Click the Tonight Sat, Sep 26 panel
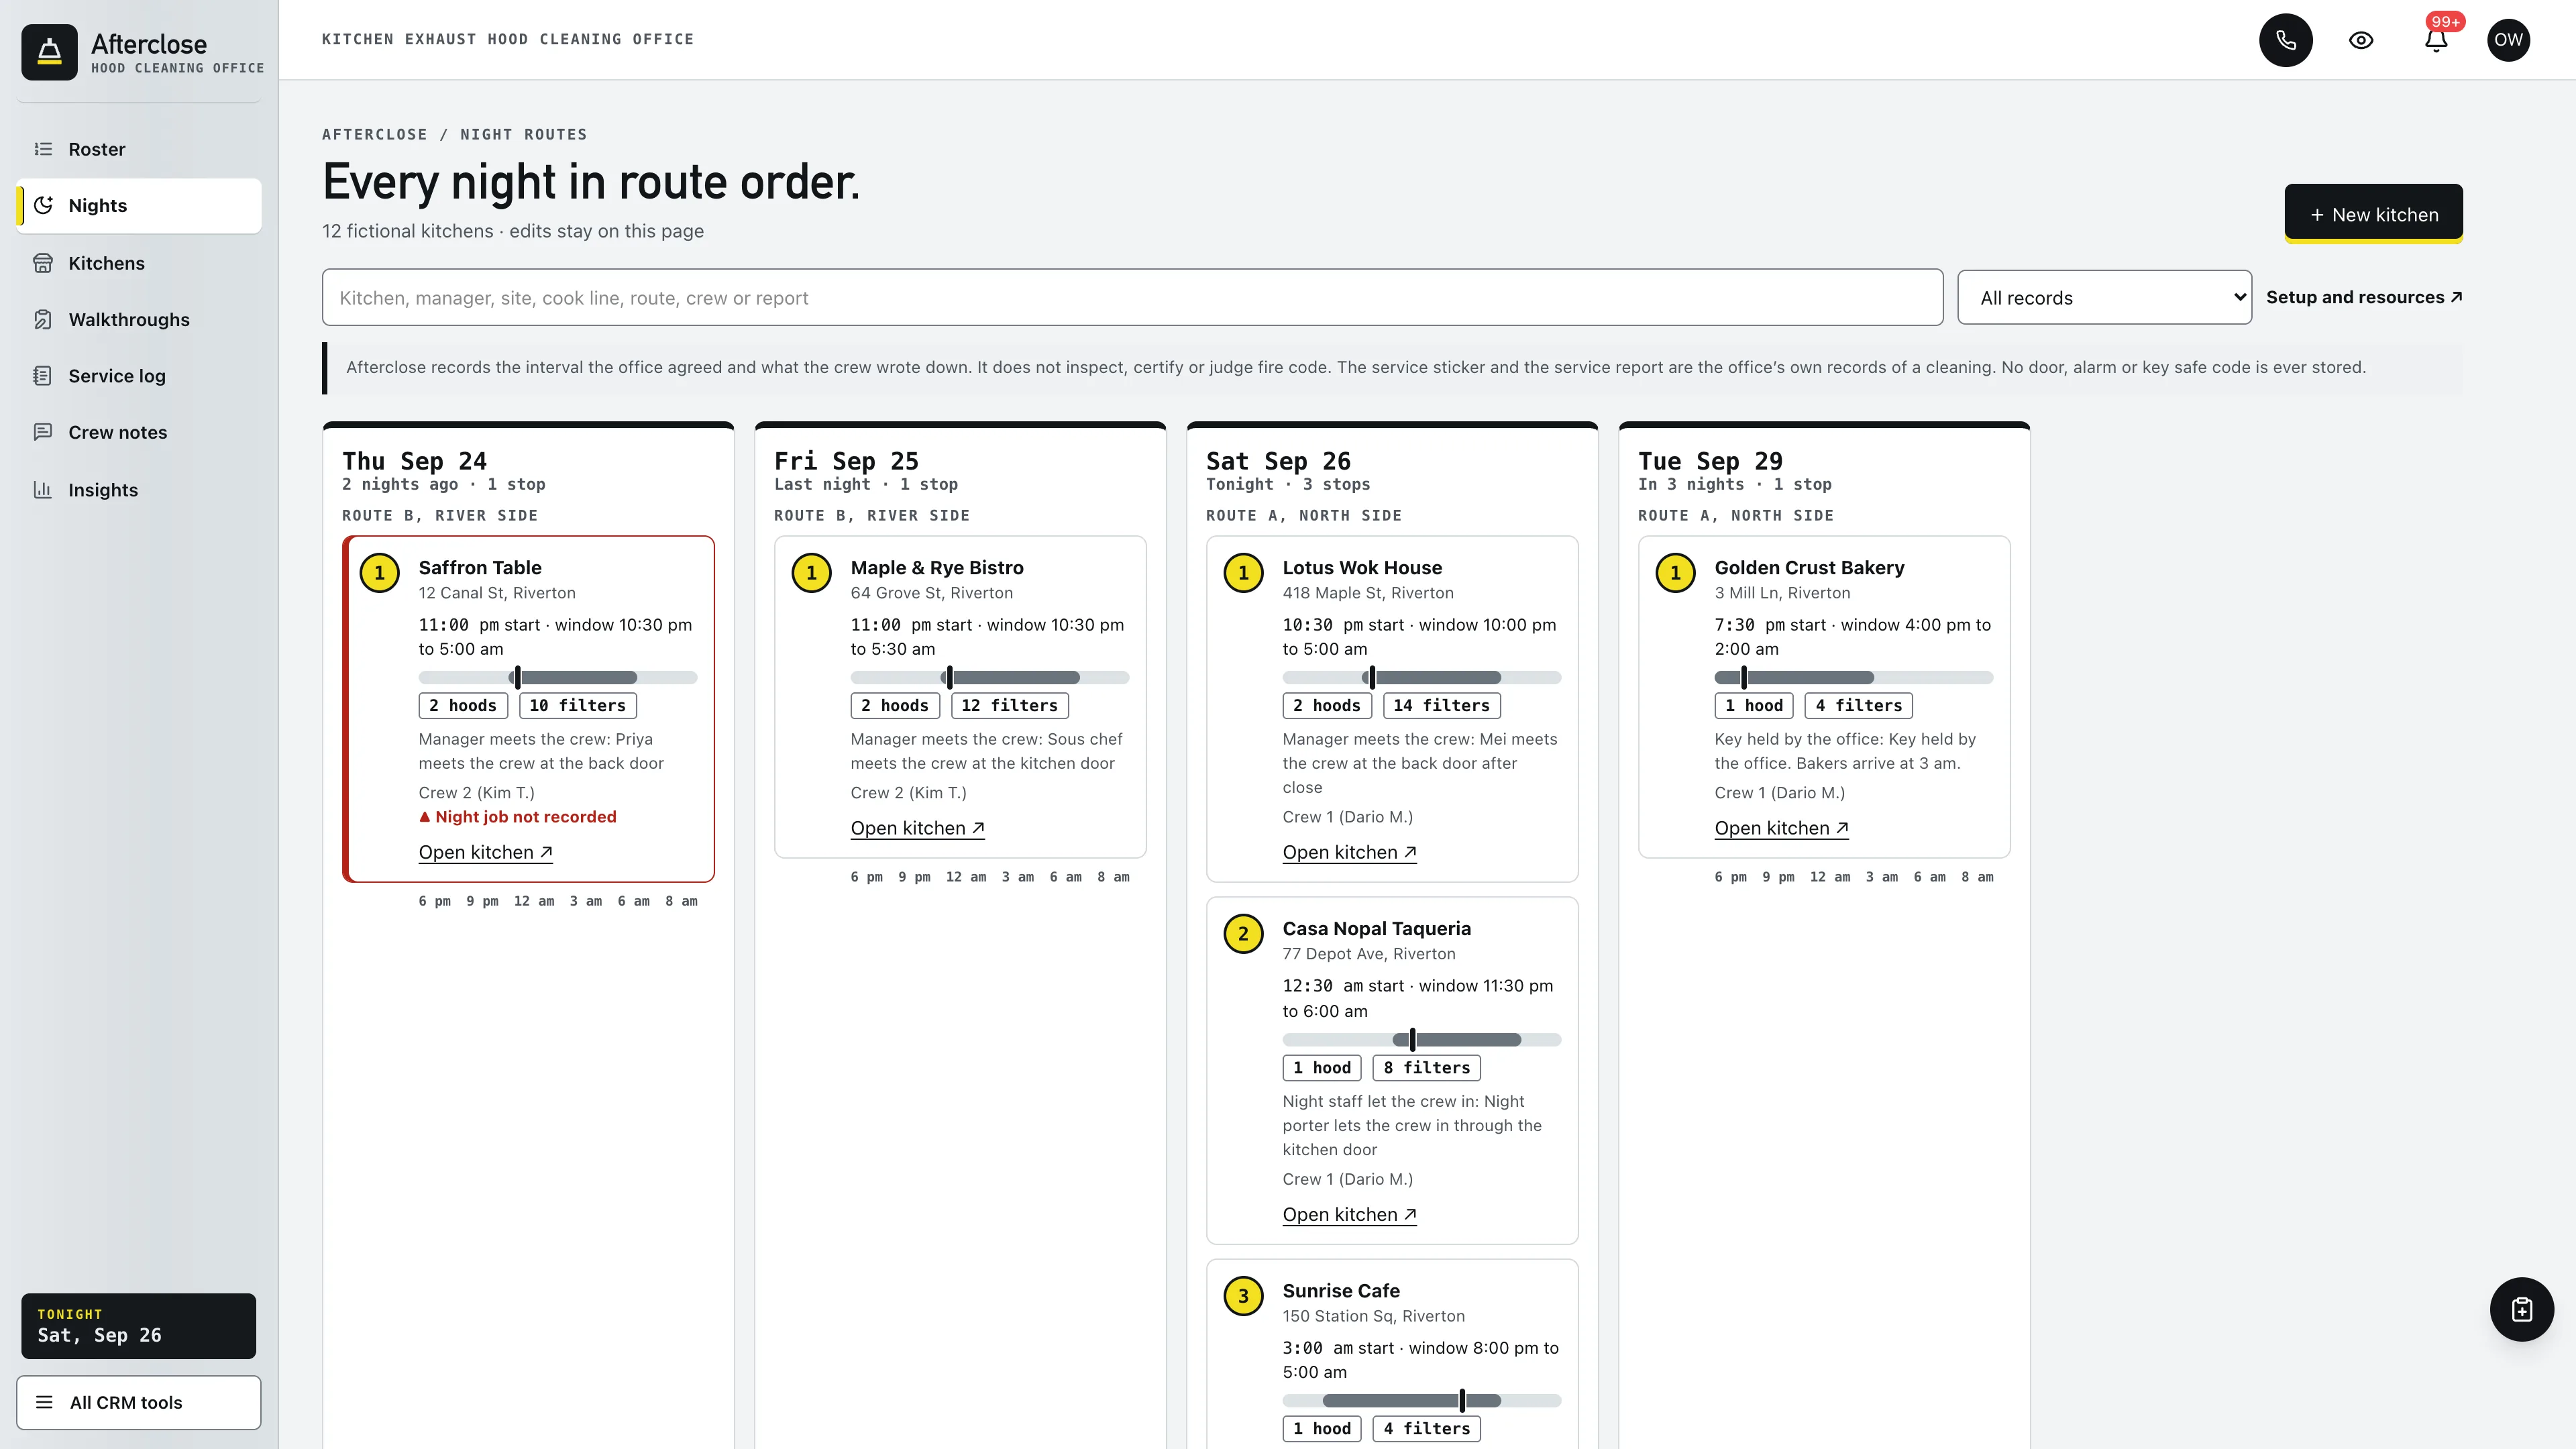Image resolution: width=2576 pixels, height=1449 pixels. coord(139,1326)
